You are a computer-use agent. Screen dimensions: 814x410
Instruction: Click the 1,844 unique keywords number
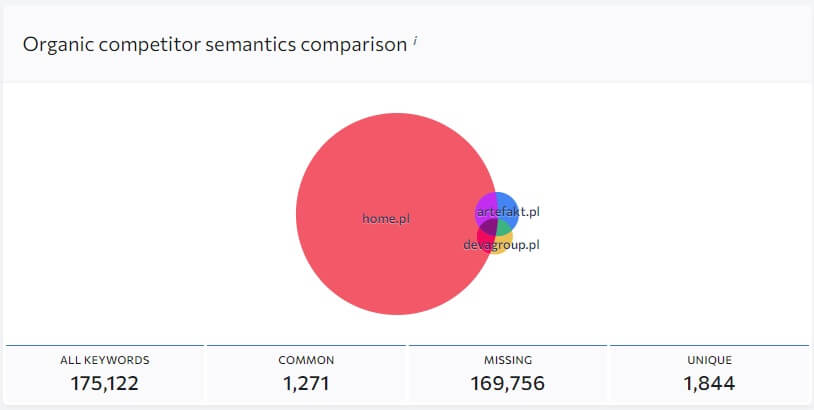[x=709, y=383]
